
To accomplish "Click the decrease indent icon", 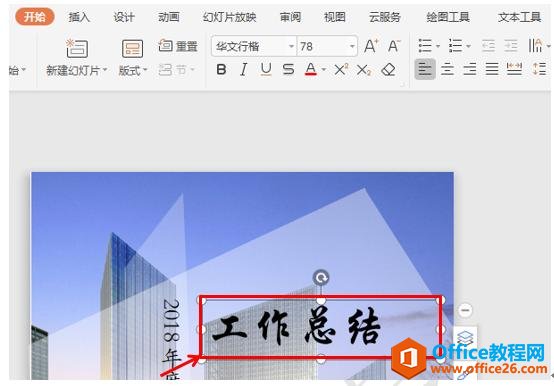I will point(488,46).
